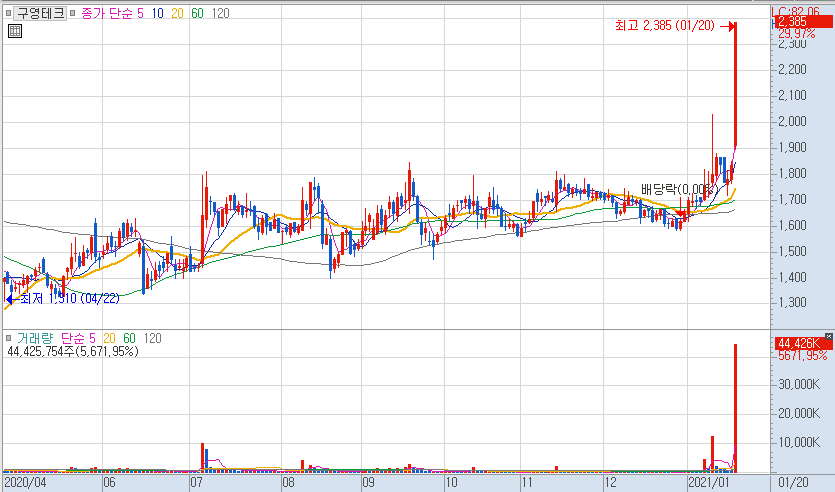
Task: Select the volume 단순 5 average label
Action: (78, 338)
